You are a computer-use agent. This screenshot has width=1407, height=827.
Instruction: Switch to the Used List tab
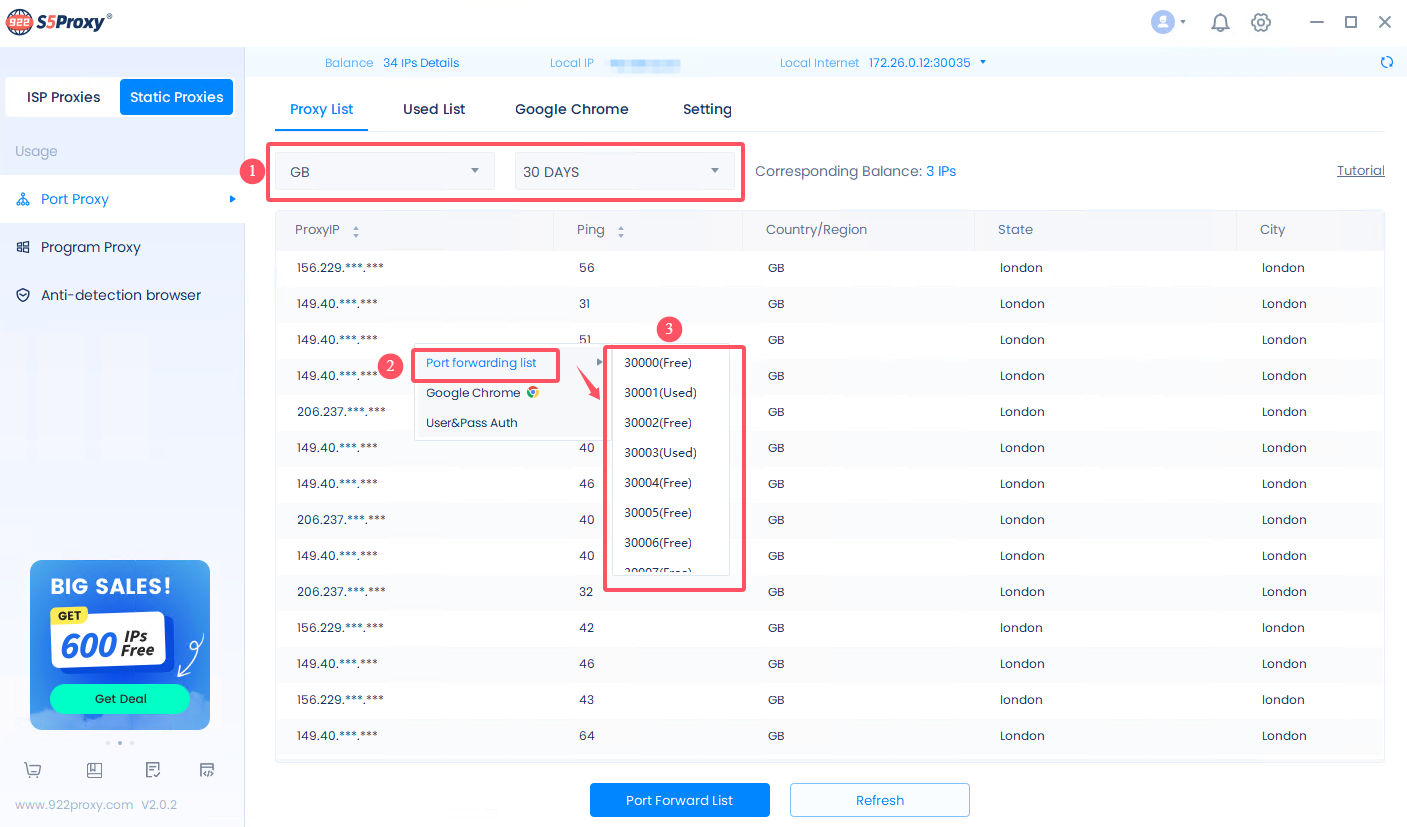point(434,109)
